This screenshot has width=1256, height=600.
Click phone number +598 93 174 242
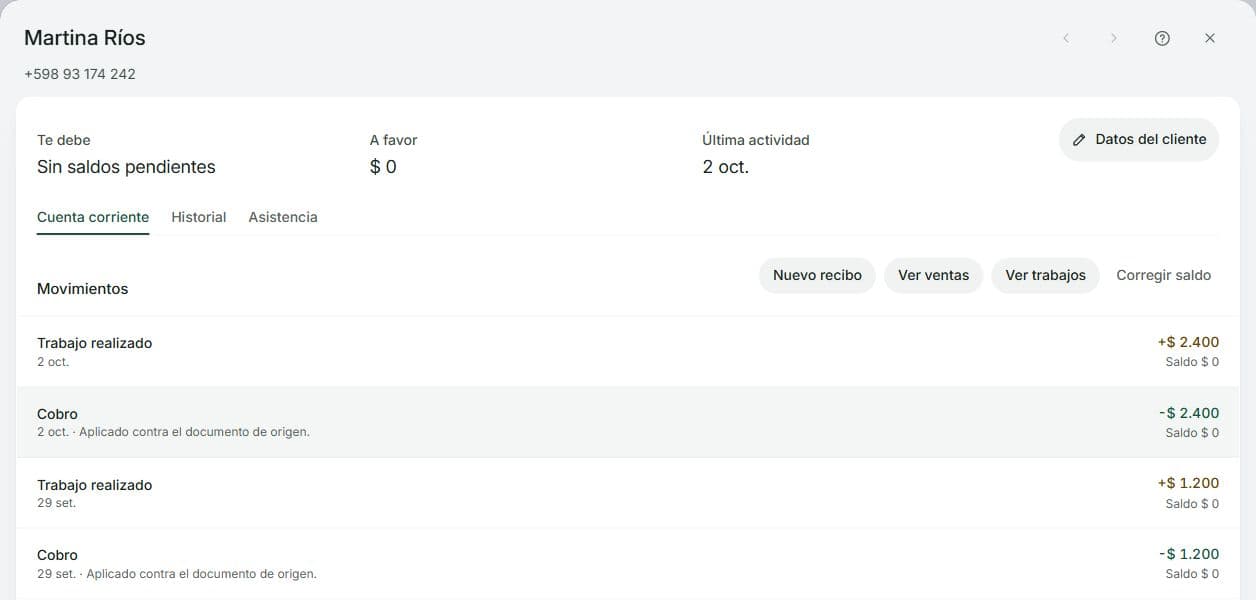pos(80,74)
